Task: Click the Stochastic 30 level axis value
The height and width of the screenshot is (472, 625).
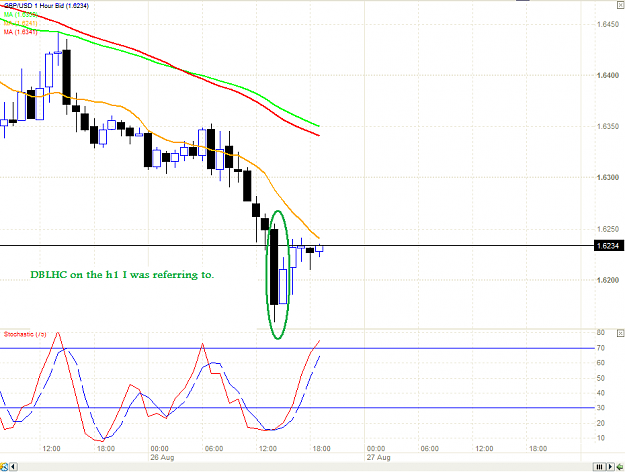Action: (601, 408)
